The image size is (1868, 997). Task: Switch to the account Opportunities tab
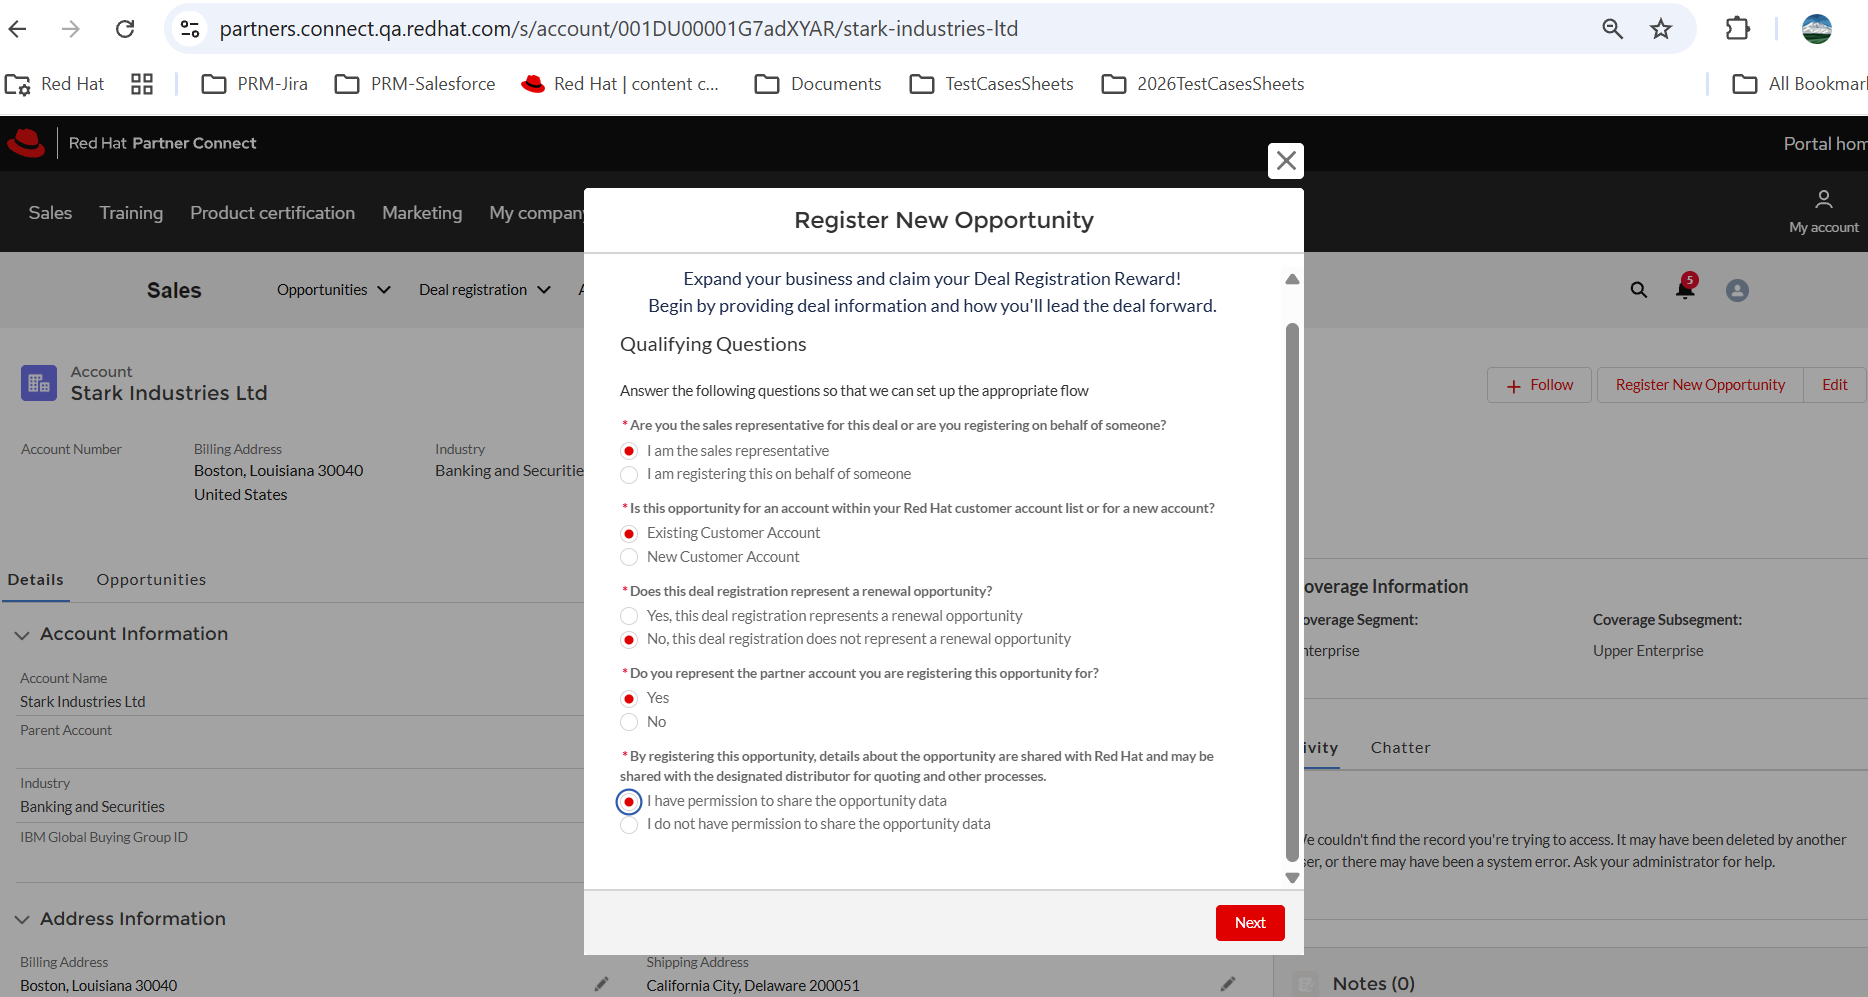click(x=151, y=580)
